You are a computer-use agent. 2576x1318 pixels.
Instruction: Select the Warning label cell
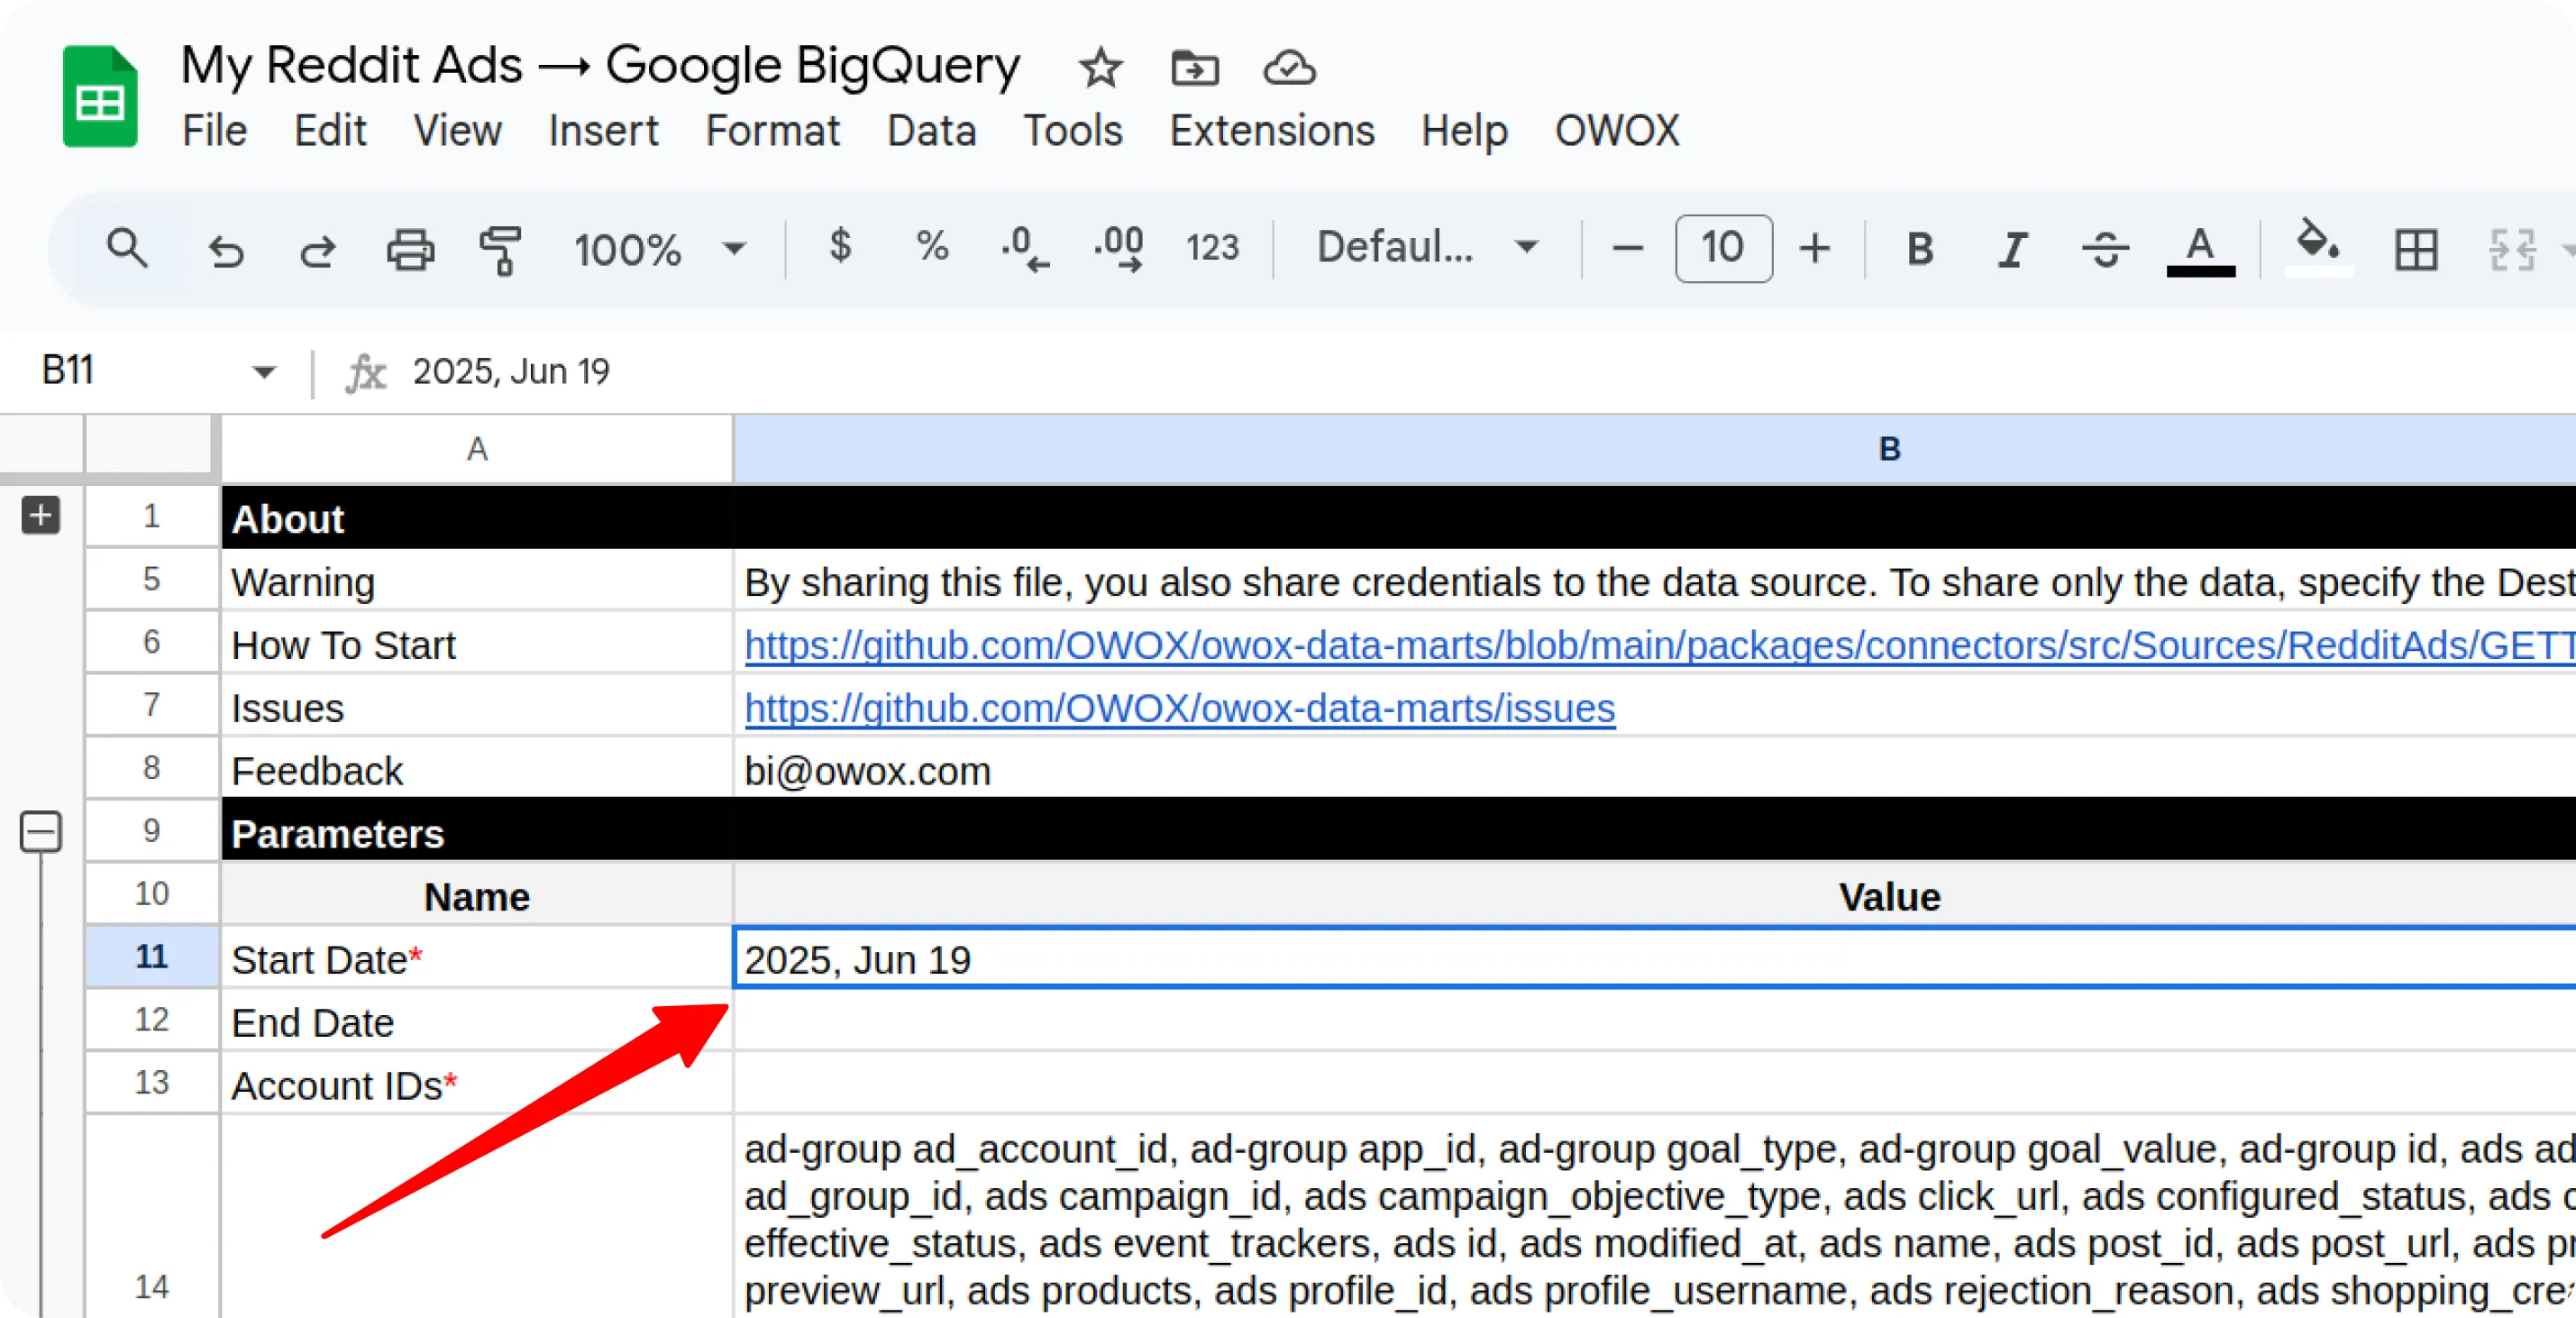[477, 580]
